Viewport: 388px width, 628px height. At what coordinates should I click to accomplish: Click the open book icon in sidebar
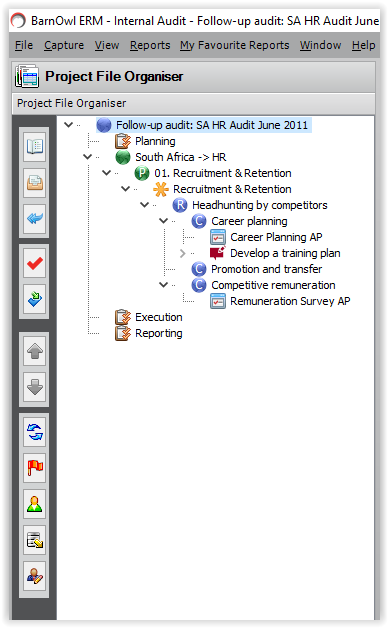click(34, 147)
